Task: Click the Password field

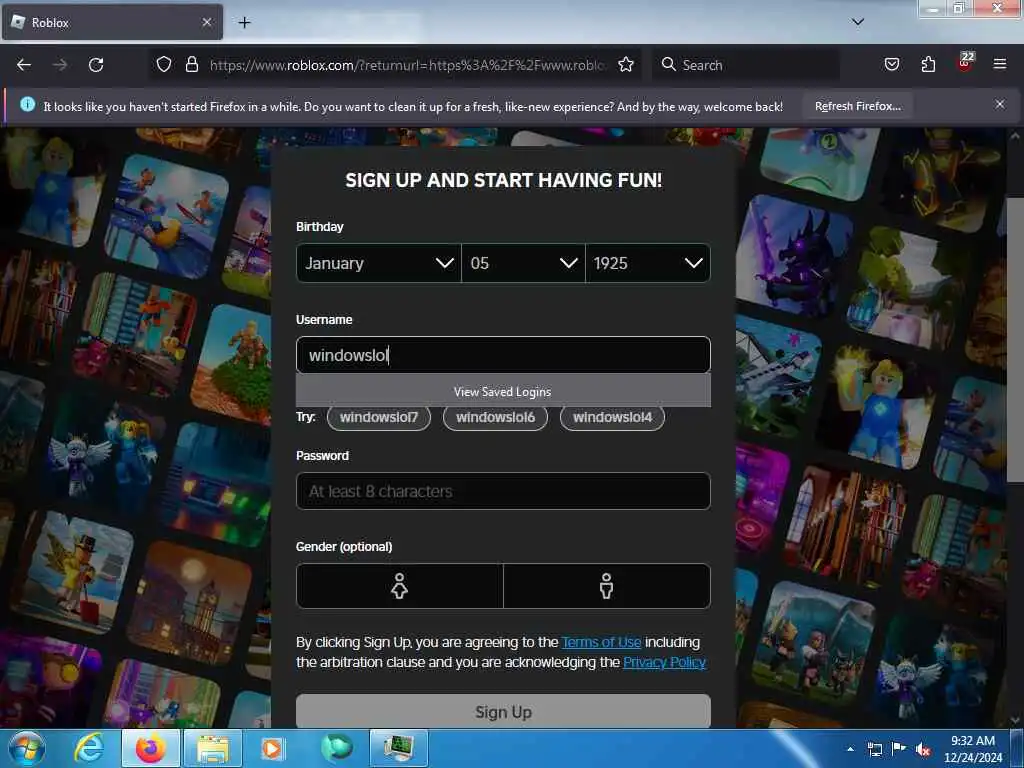Action: (x=503, y=491)
